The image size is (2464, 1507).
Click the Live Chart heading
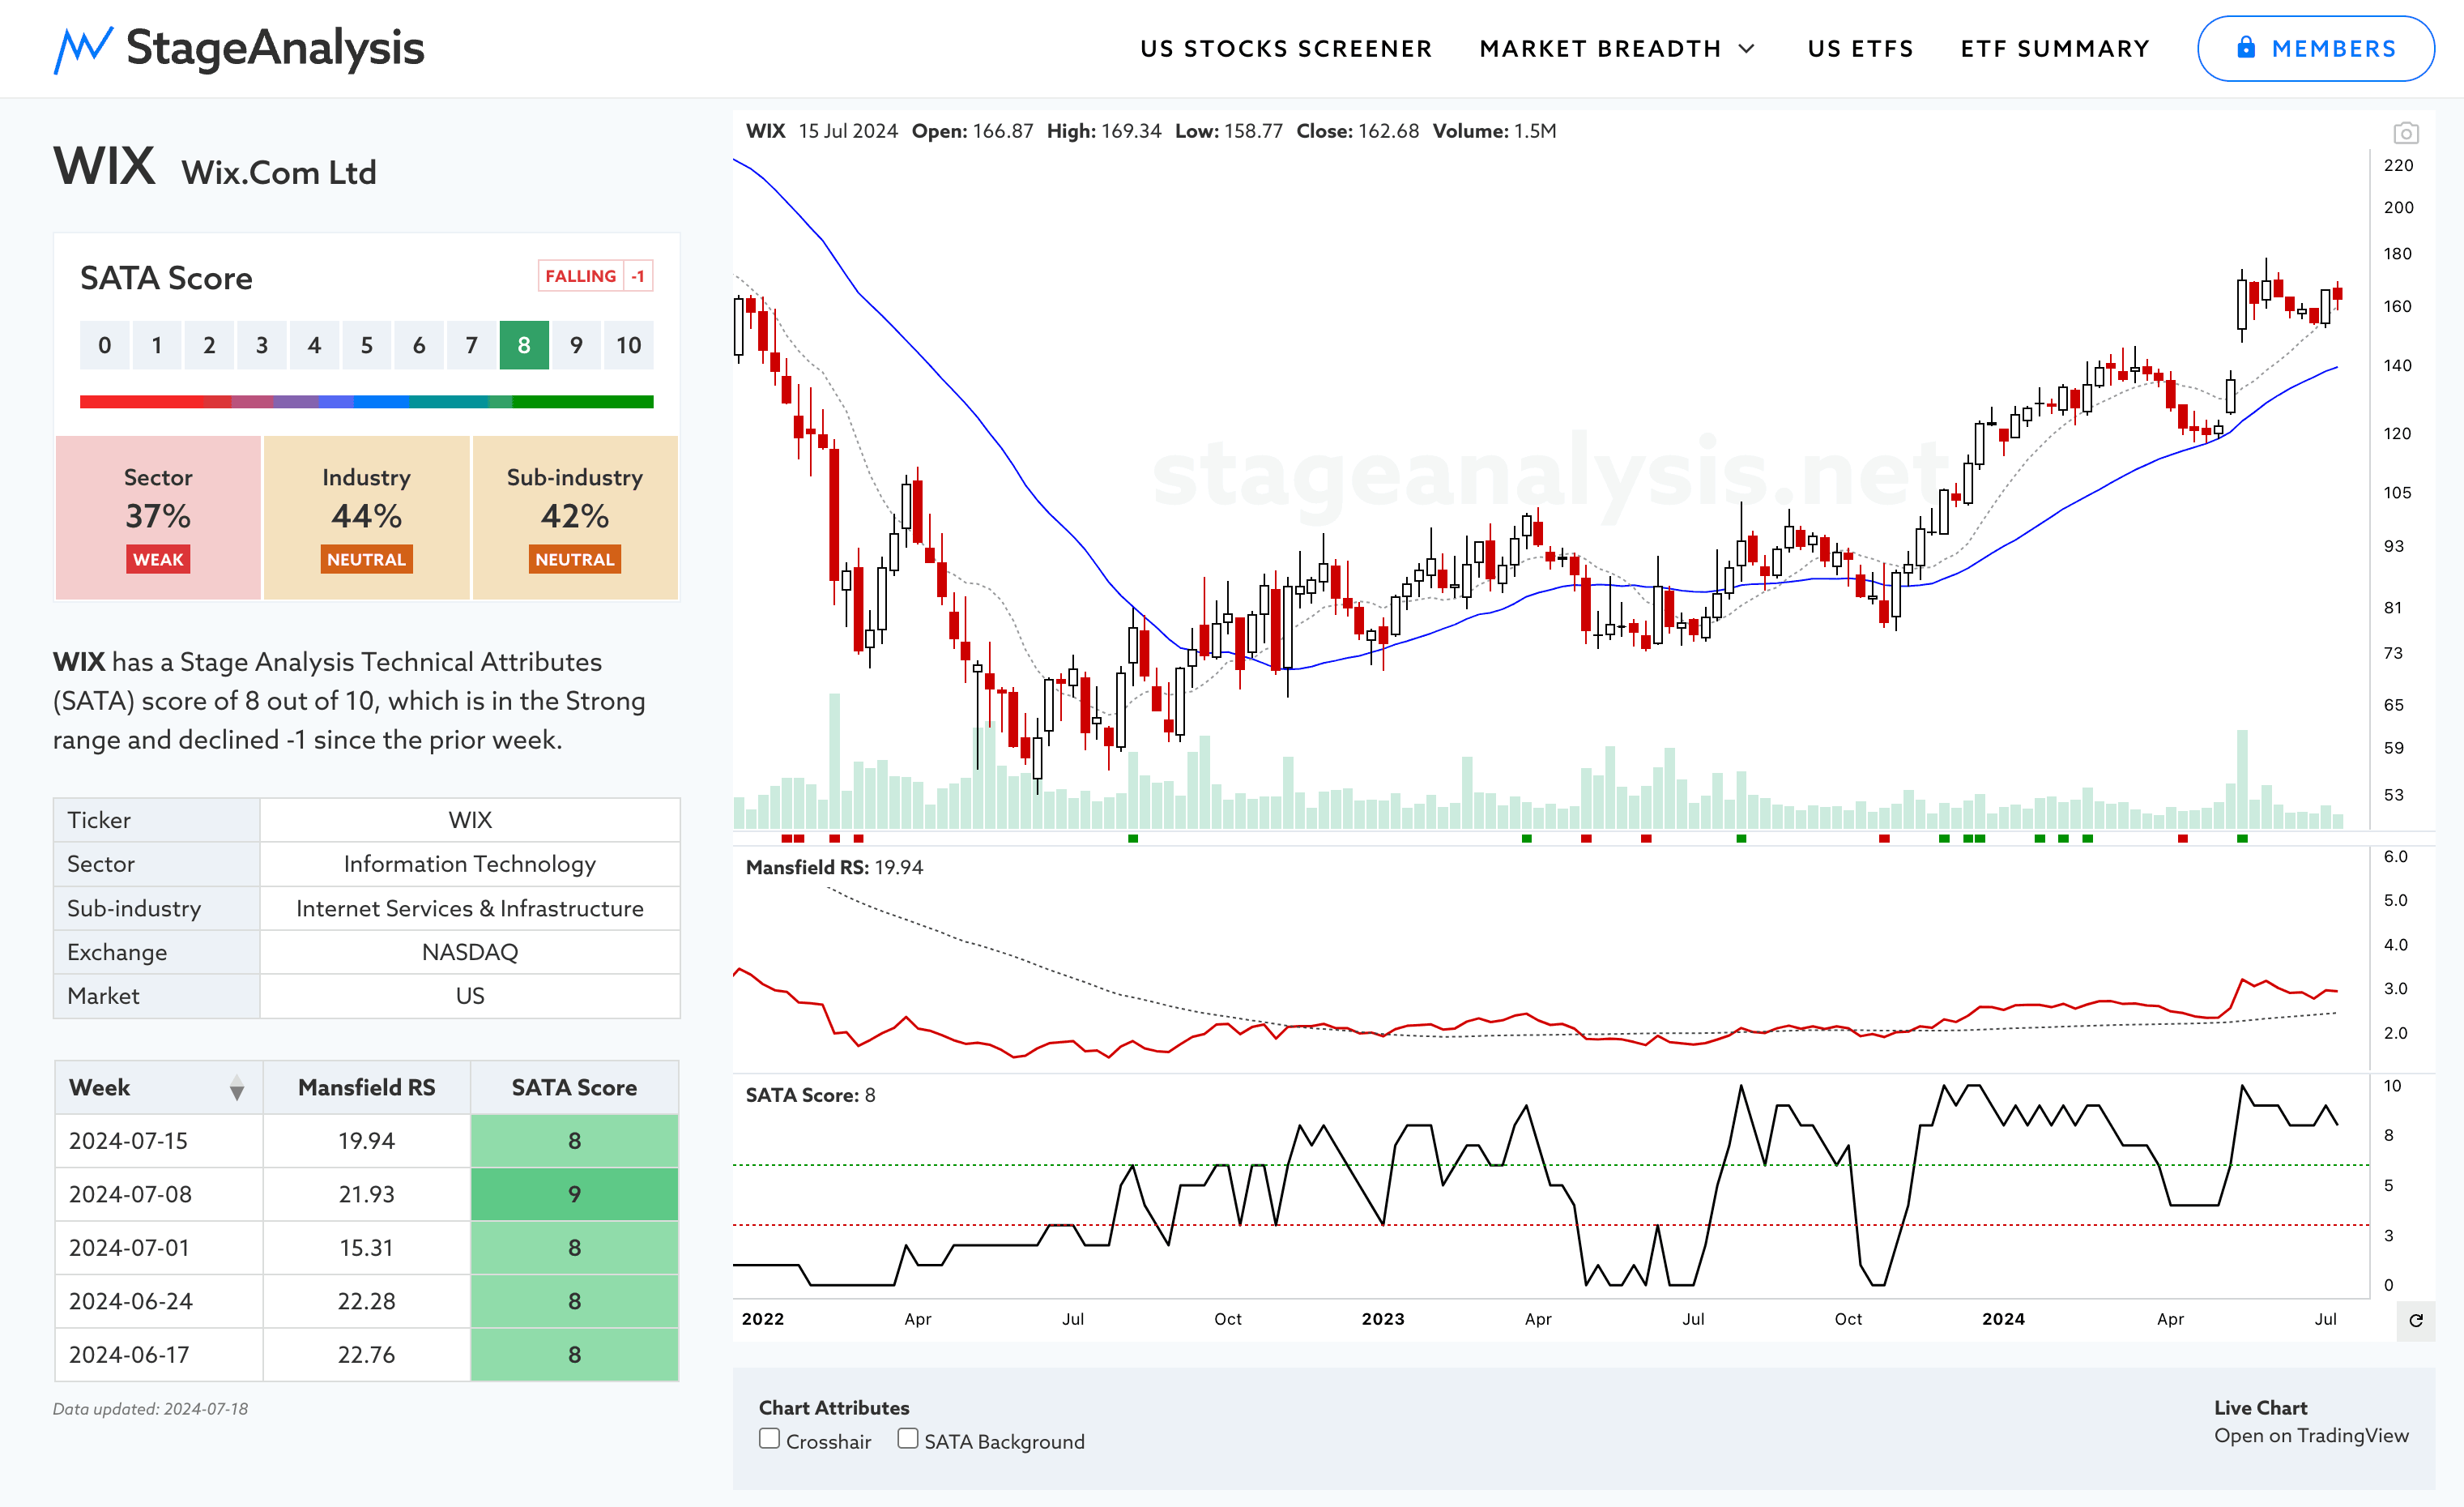(2260, 1408)
